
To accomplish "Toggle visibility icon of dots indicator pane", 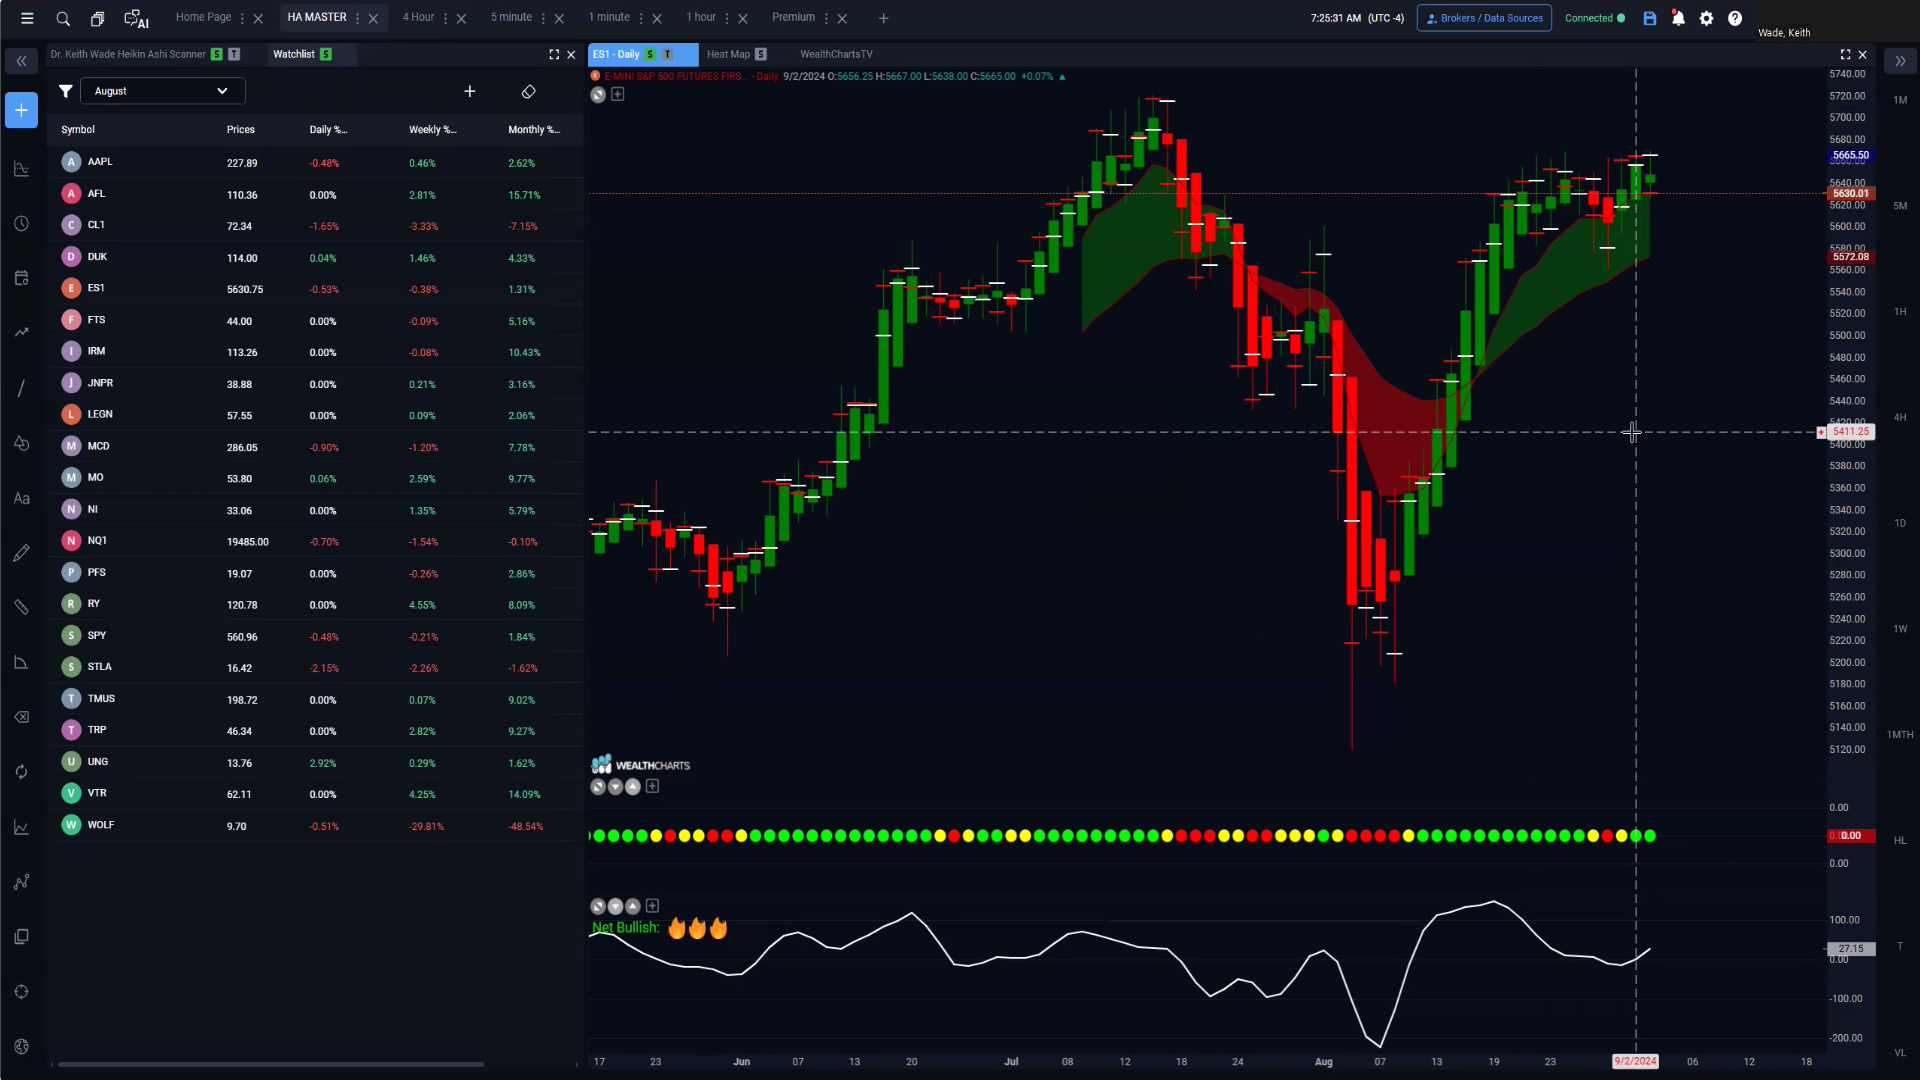I will (x=598, y=787).
